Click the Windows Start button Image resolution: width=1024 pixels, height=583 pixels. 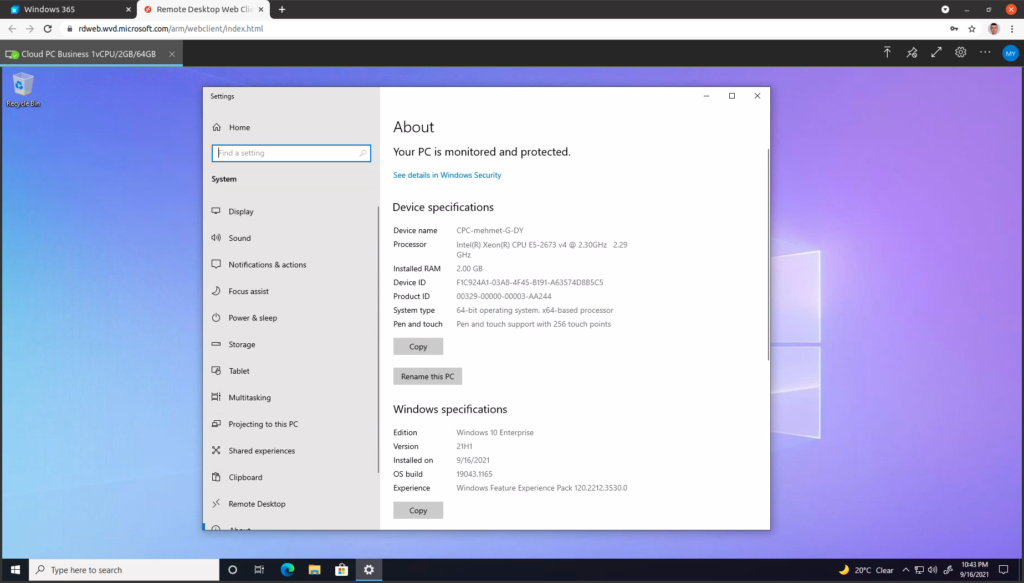(x=15, y=570)
